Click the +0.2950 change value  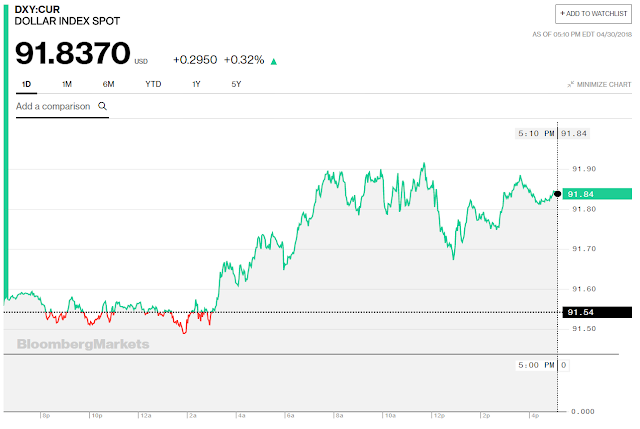click(x=195, y=60)
